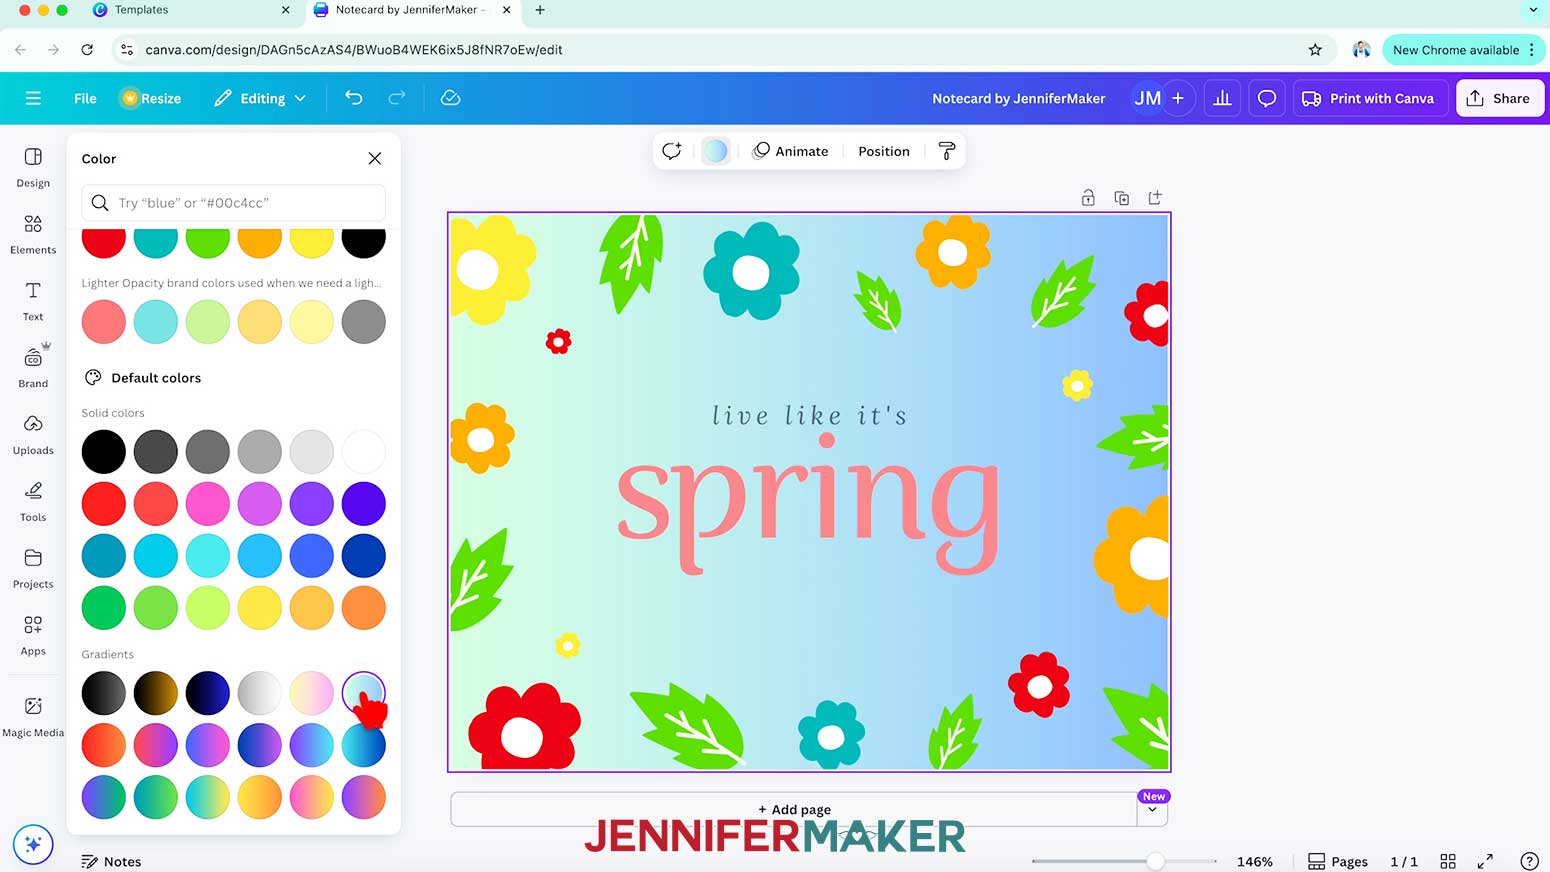This screenshot has height=872, width=1550.
Task: Click the Add page button
Action: 794,810
